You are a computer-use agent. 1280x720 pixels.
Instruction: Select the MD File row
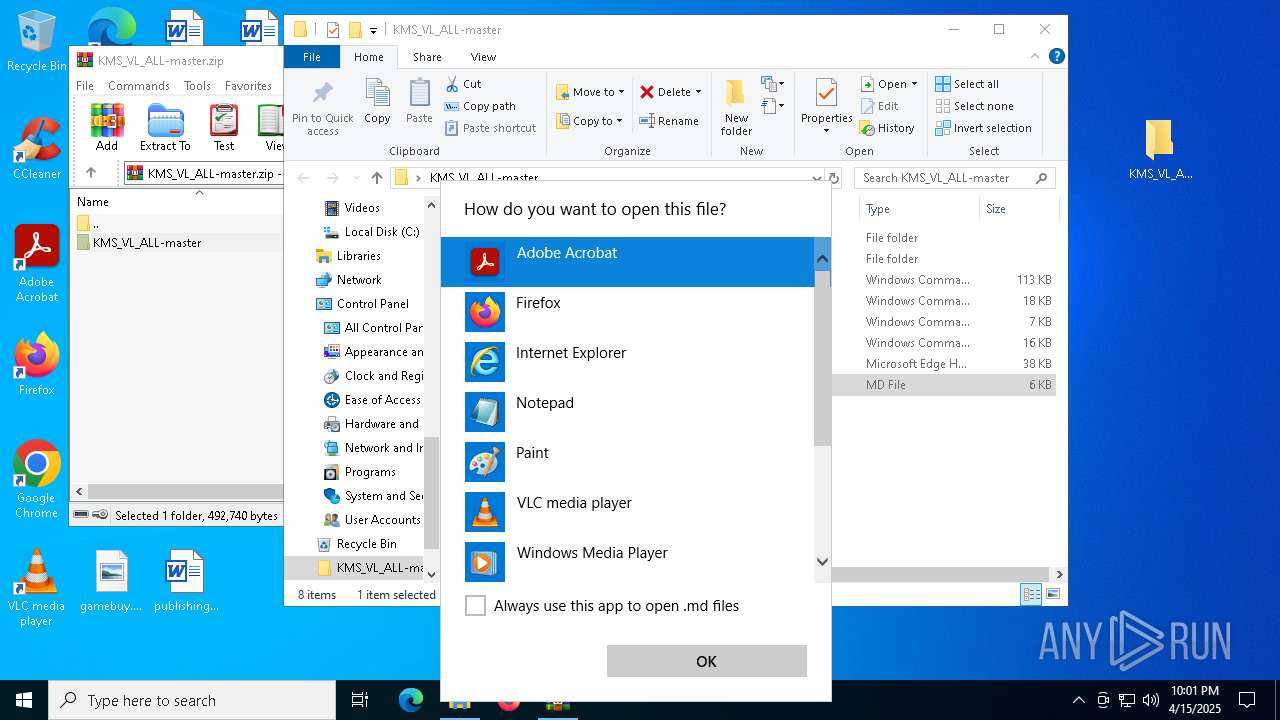945,385
